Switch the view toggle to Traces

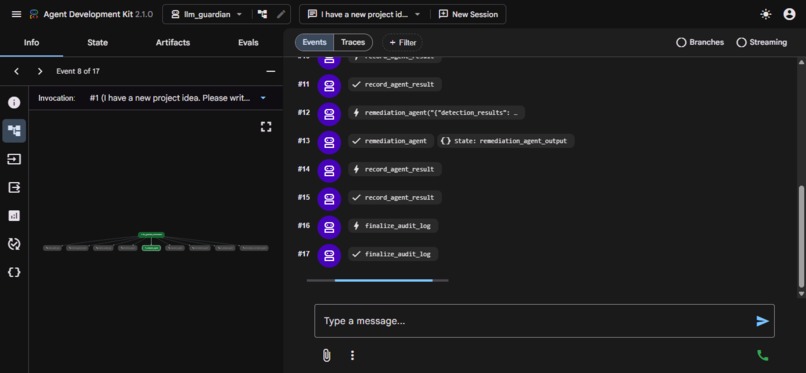click(353, 42)
